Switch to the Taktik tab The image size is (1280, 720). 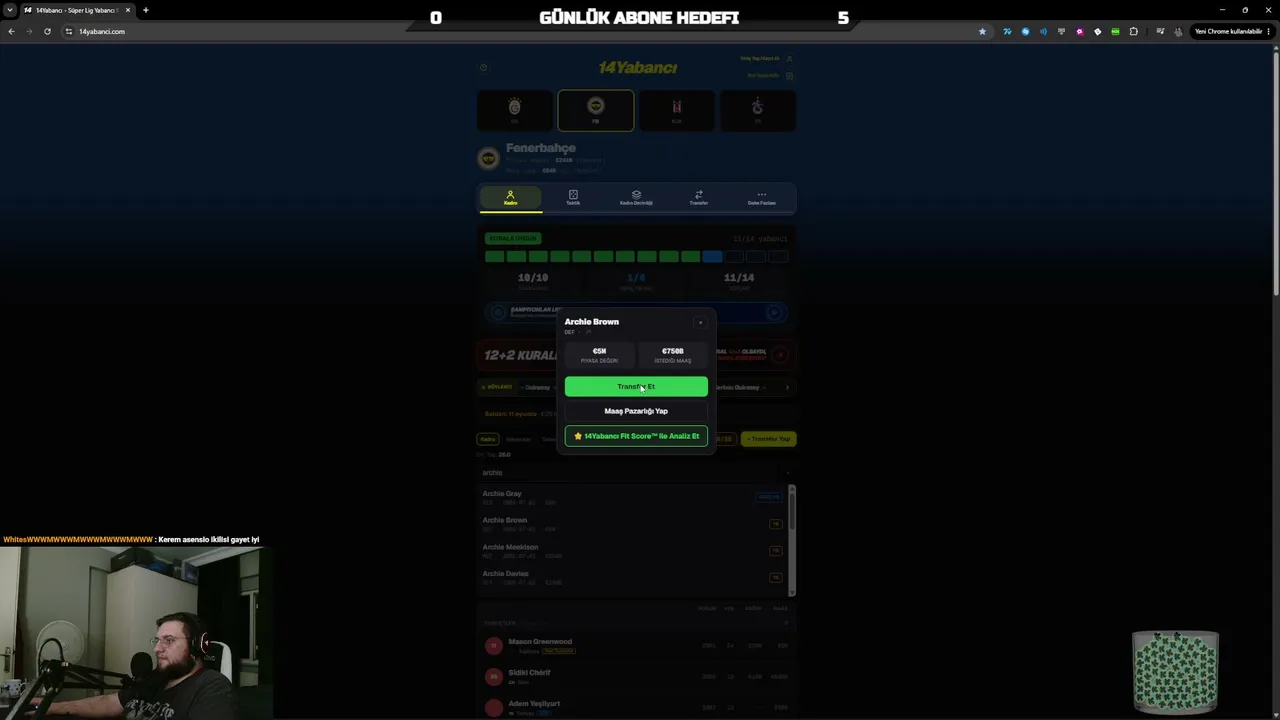coord(573,198)
